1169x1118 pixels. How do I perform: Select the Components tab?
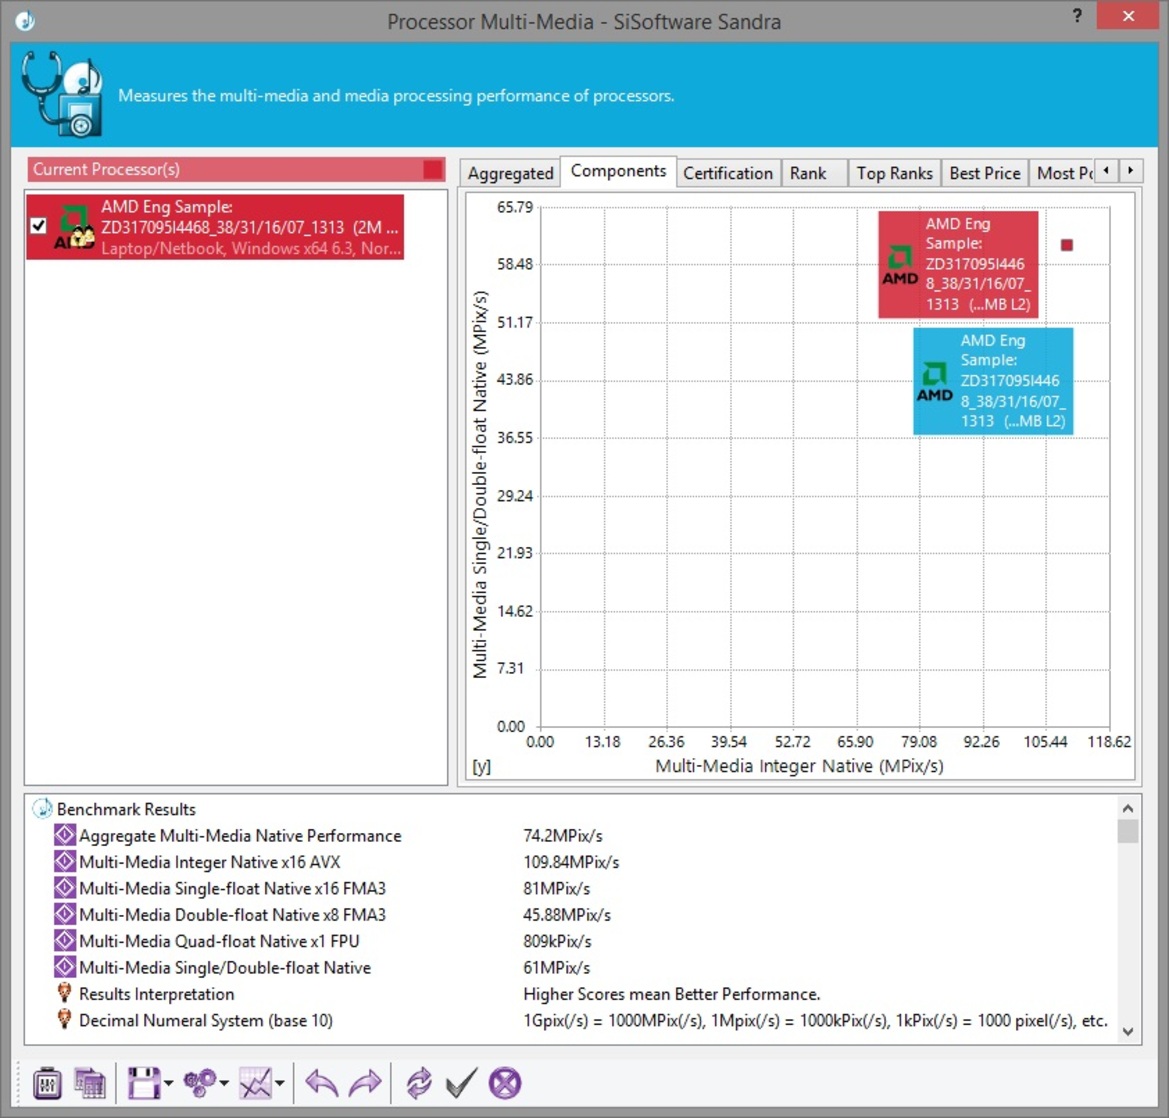pyautogui.click(x=618, y=171)
